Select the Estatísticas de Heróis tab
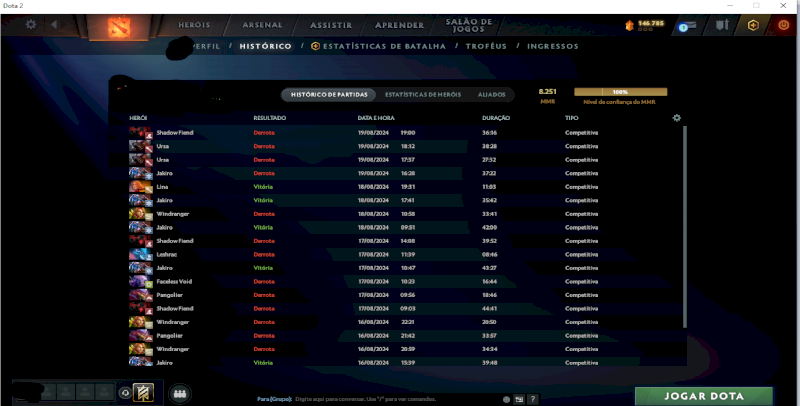 point(423,95)
